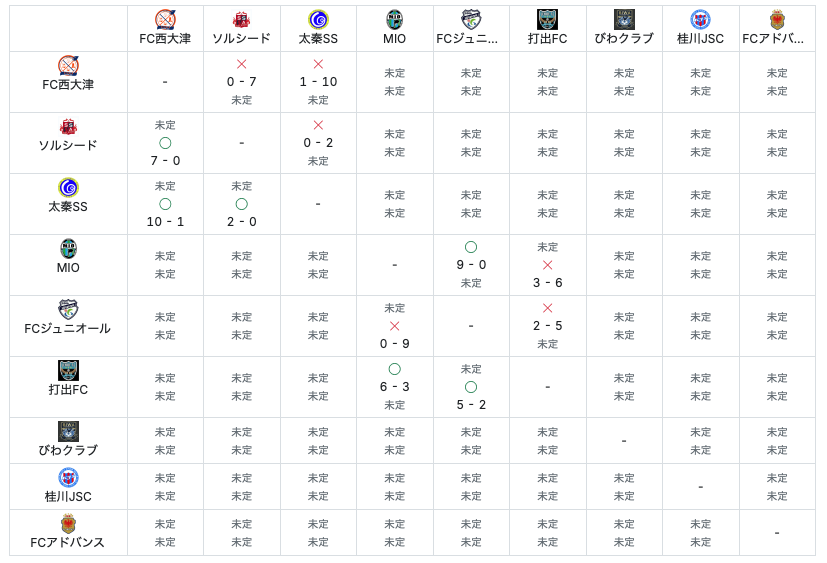Click FC西大津 logo in column header
The image size is (827, 563).
pyautogui.click(x=165, y=19)
